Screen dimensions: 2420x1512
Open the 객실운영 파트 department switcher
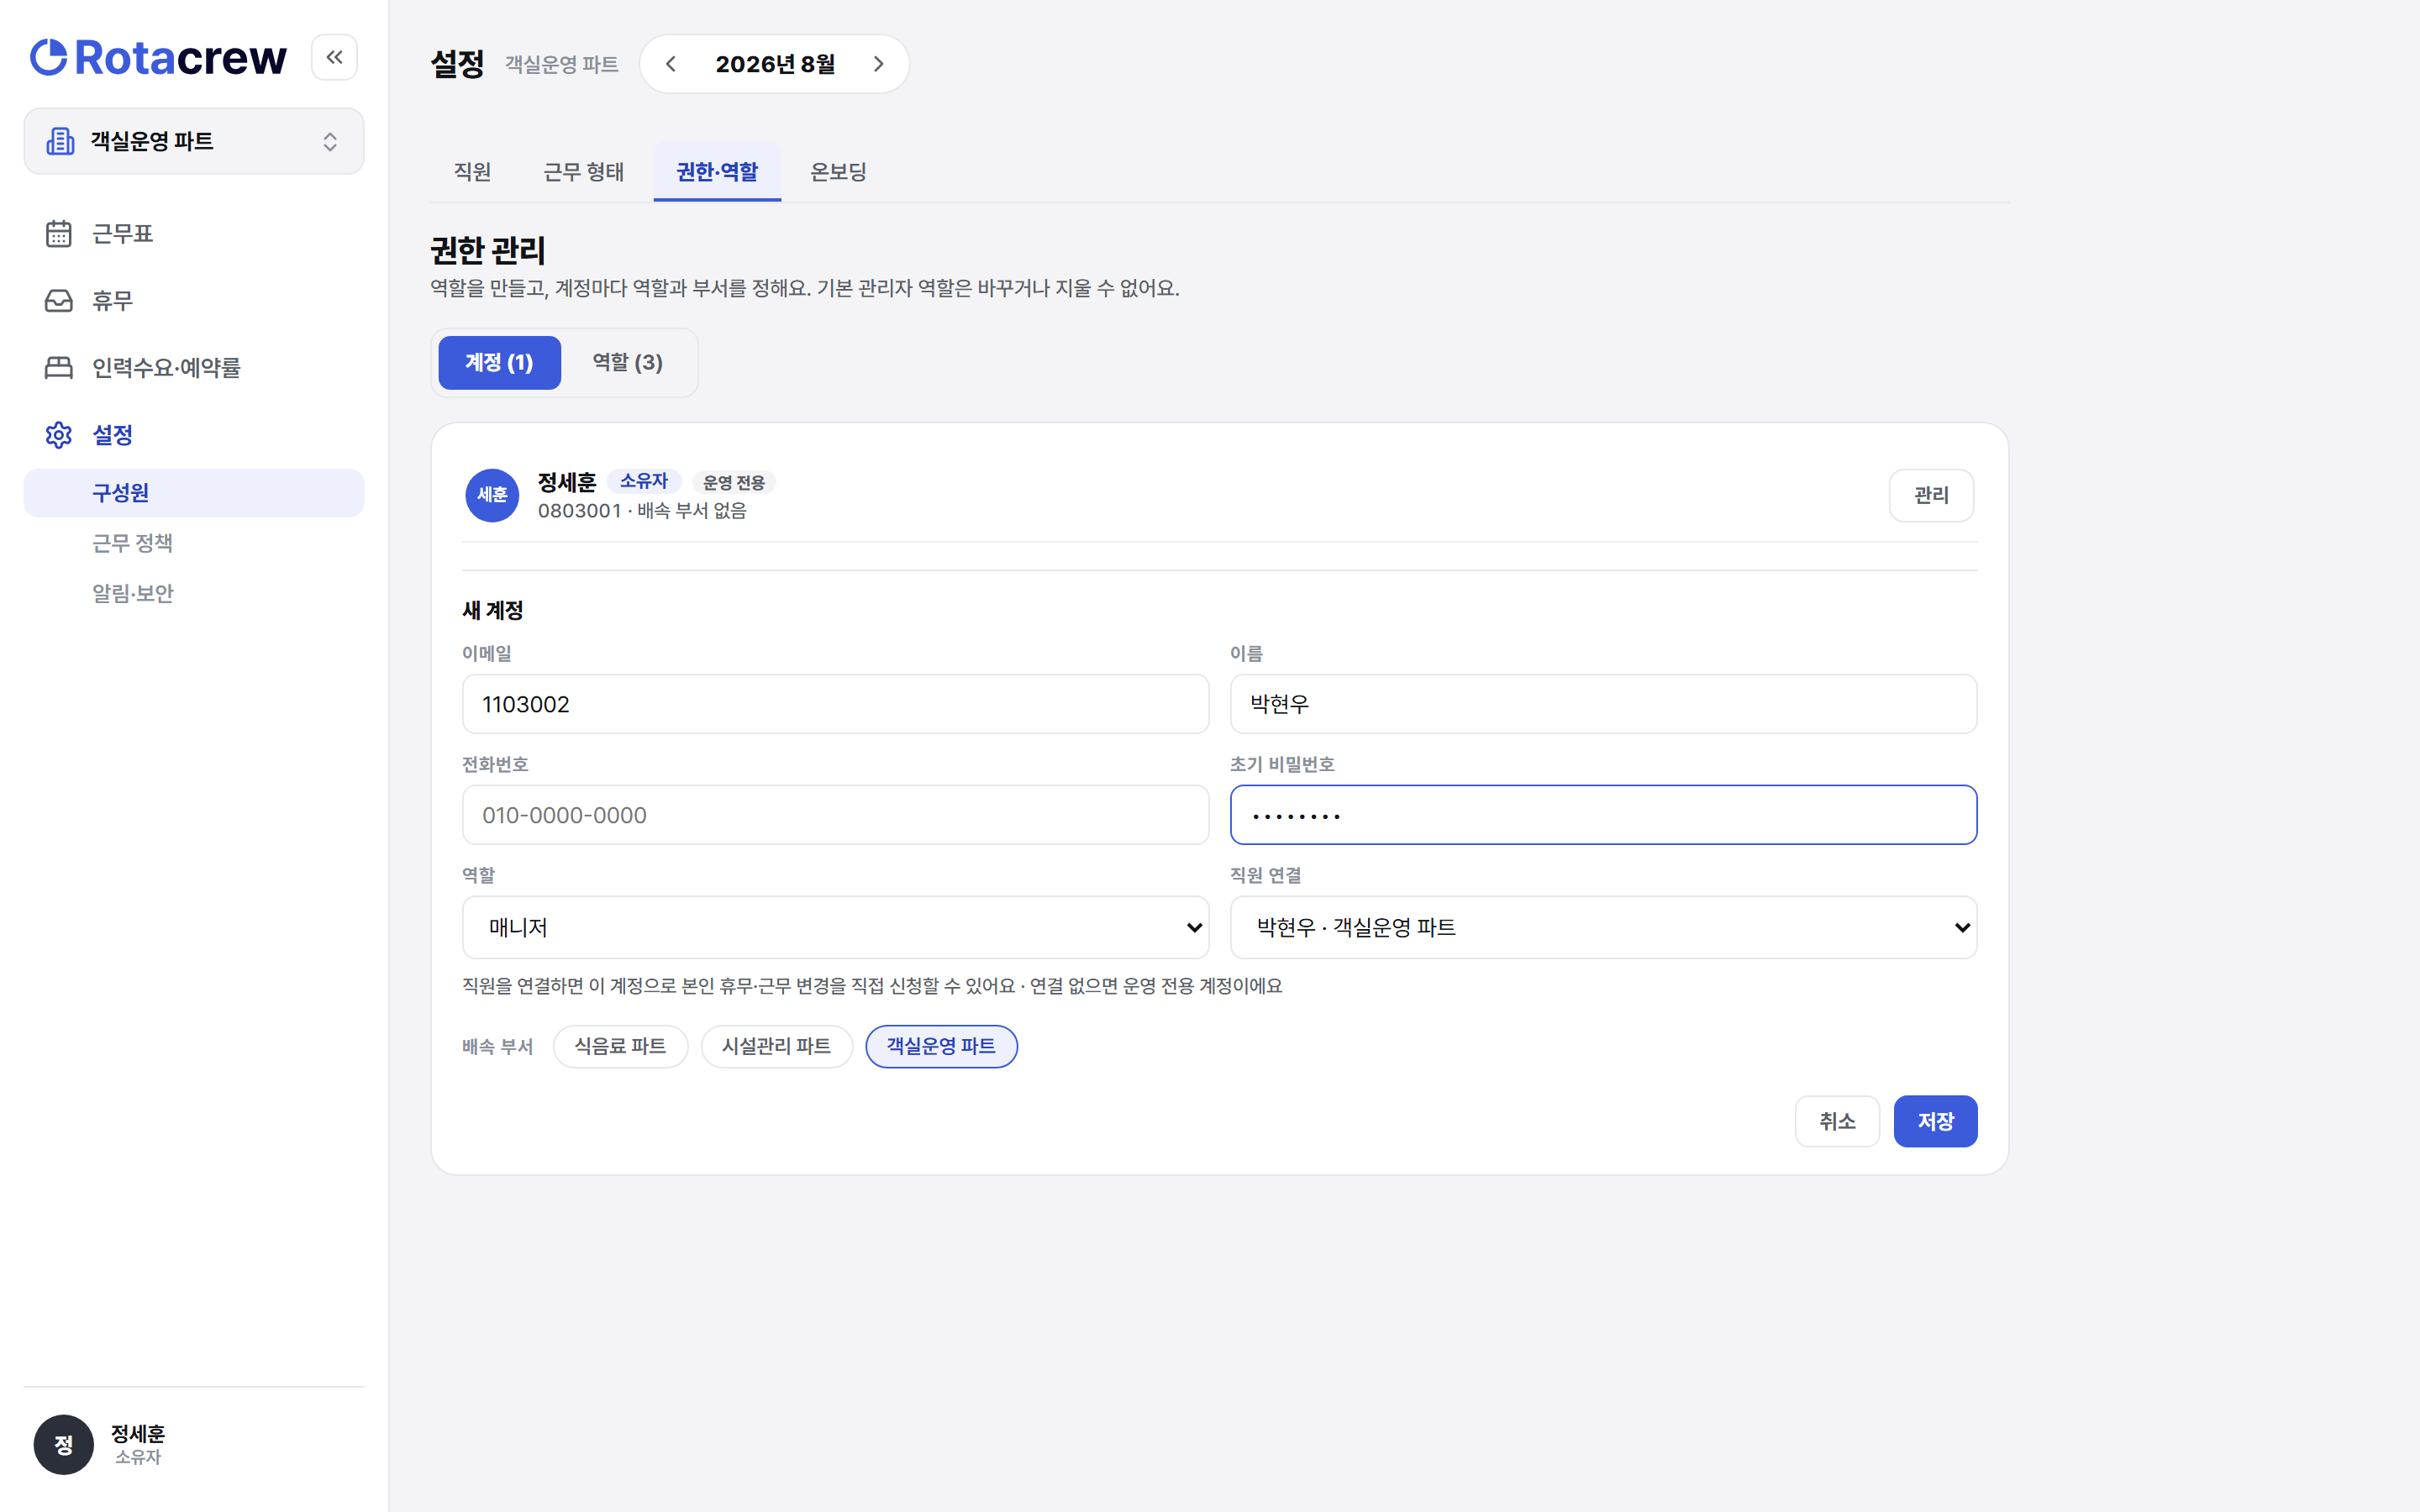(x=194, y=141)
